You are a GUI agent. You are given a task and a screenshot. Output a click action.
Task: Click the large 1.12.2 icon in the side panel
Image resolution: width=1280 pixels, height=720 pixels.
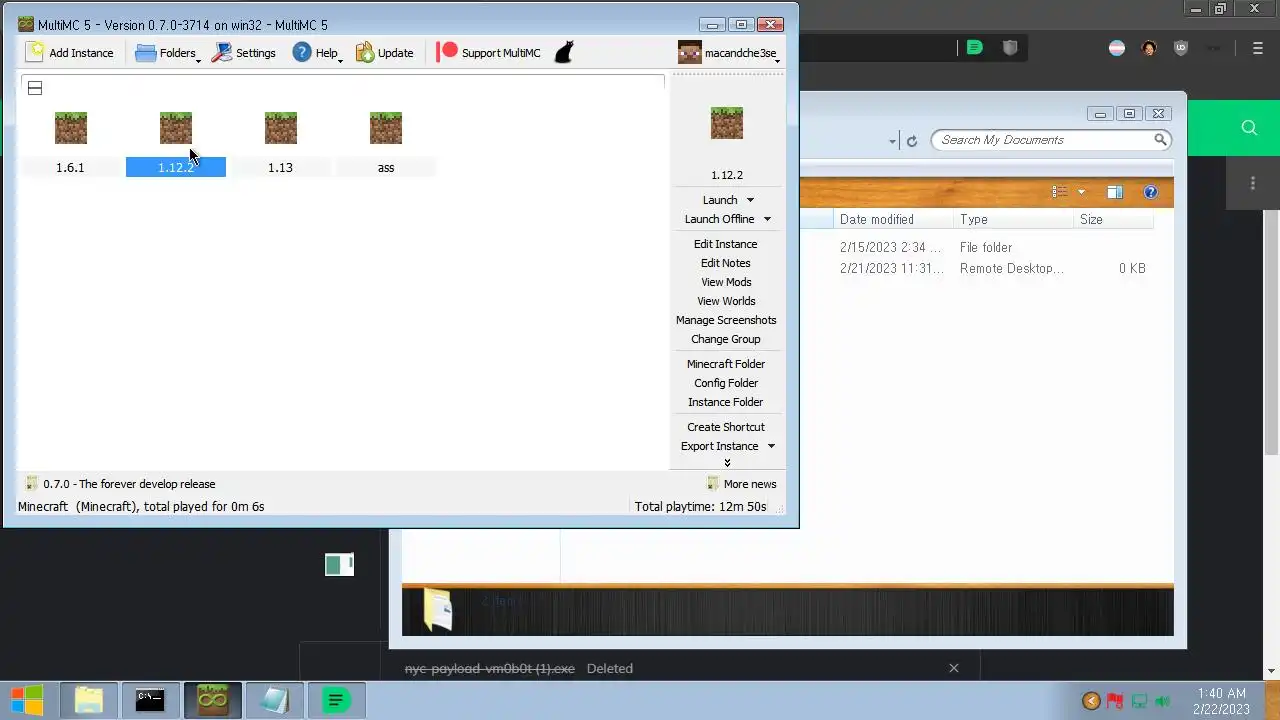pos(727,123)
